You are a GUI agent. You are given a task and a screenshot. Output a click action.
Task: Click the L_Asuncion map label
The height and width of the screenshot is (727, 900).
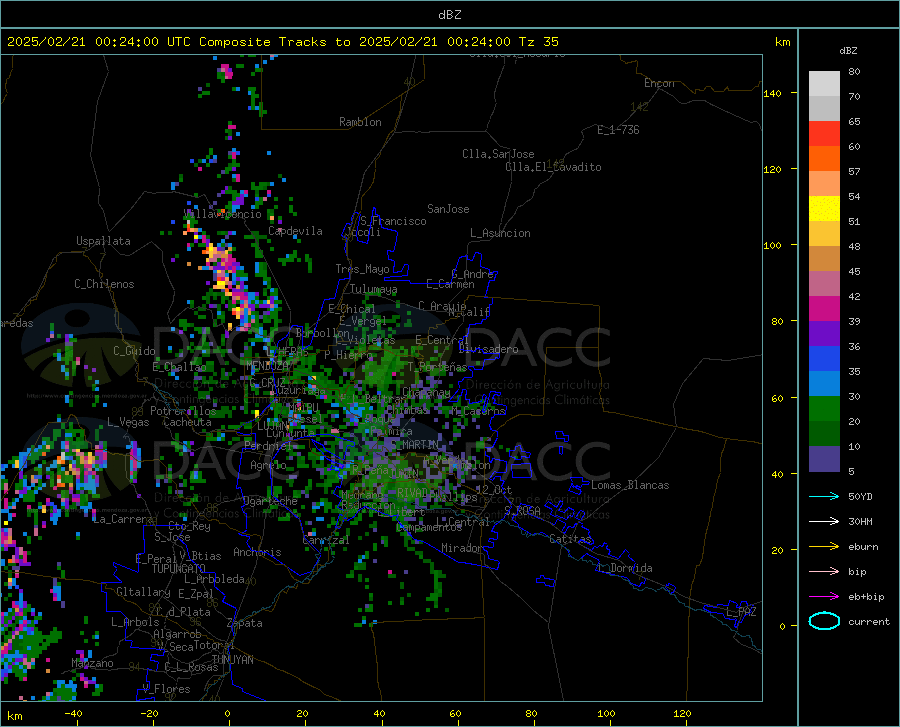(x=500, y=233)
